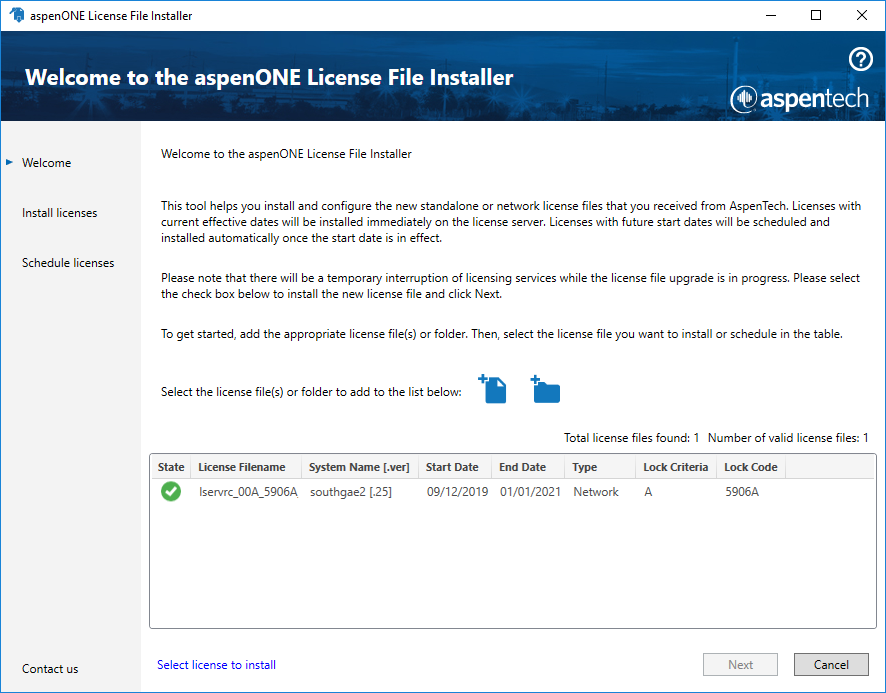Click the add license file icon
886x693 pixels.
pyautogui.click(x=493, y=389)
